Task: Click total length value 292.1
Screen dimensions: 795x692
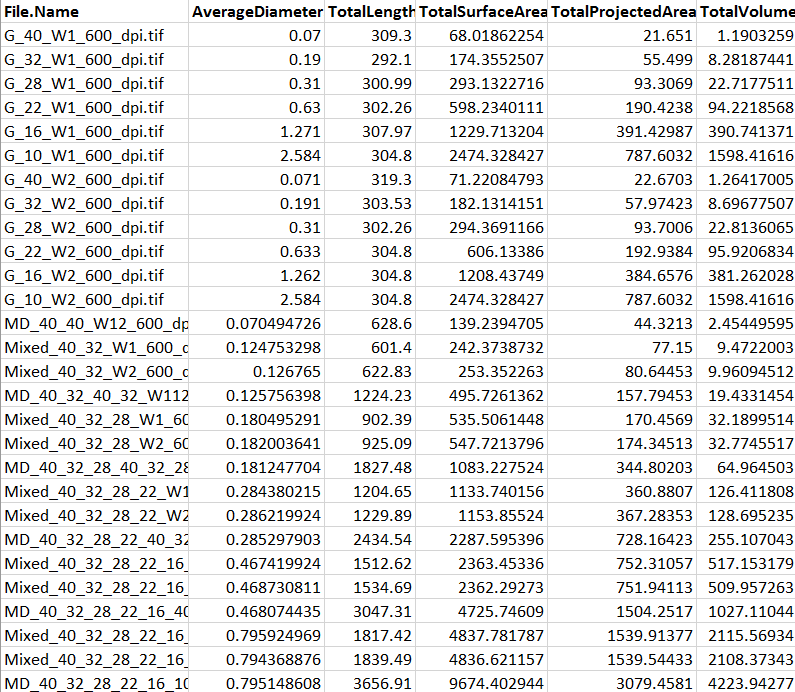Action: tap(370, 59)
